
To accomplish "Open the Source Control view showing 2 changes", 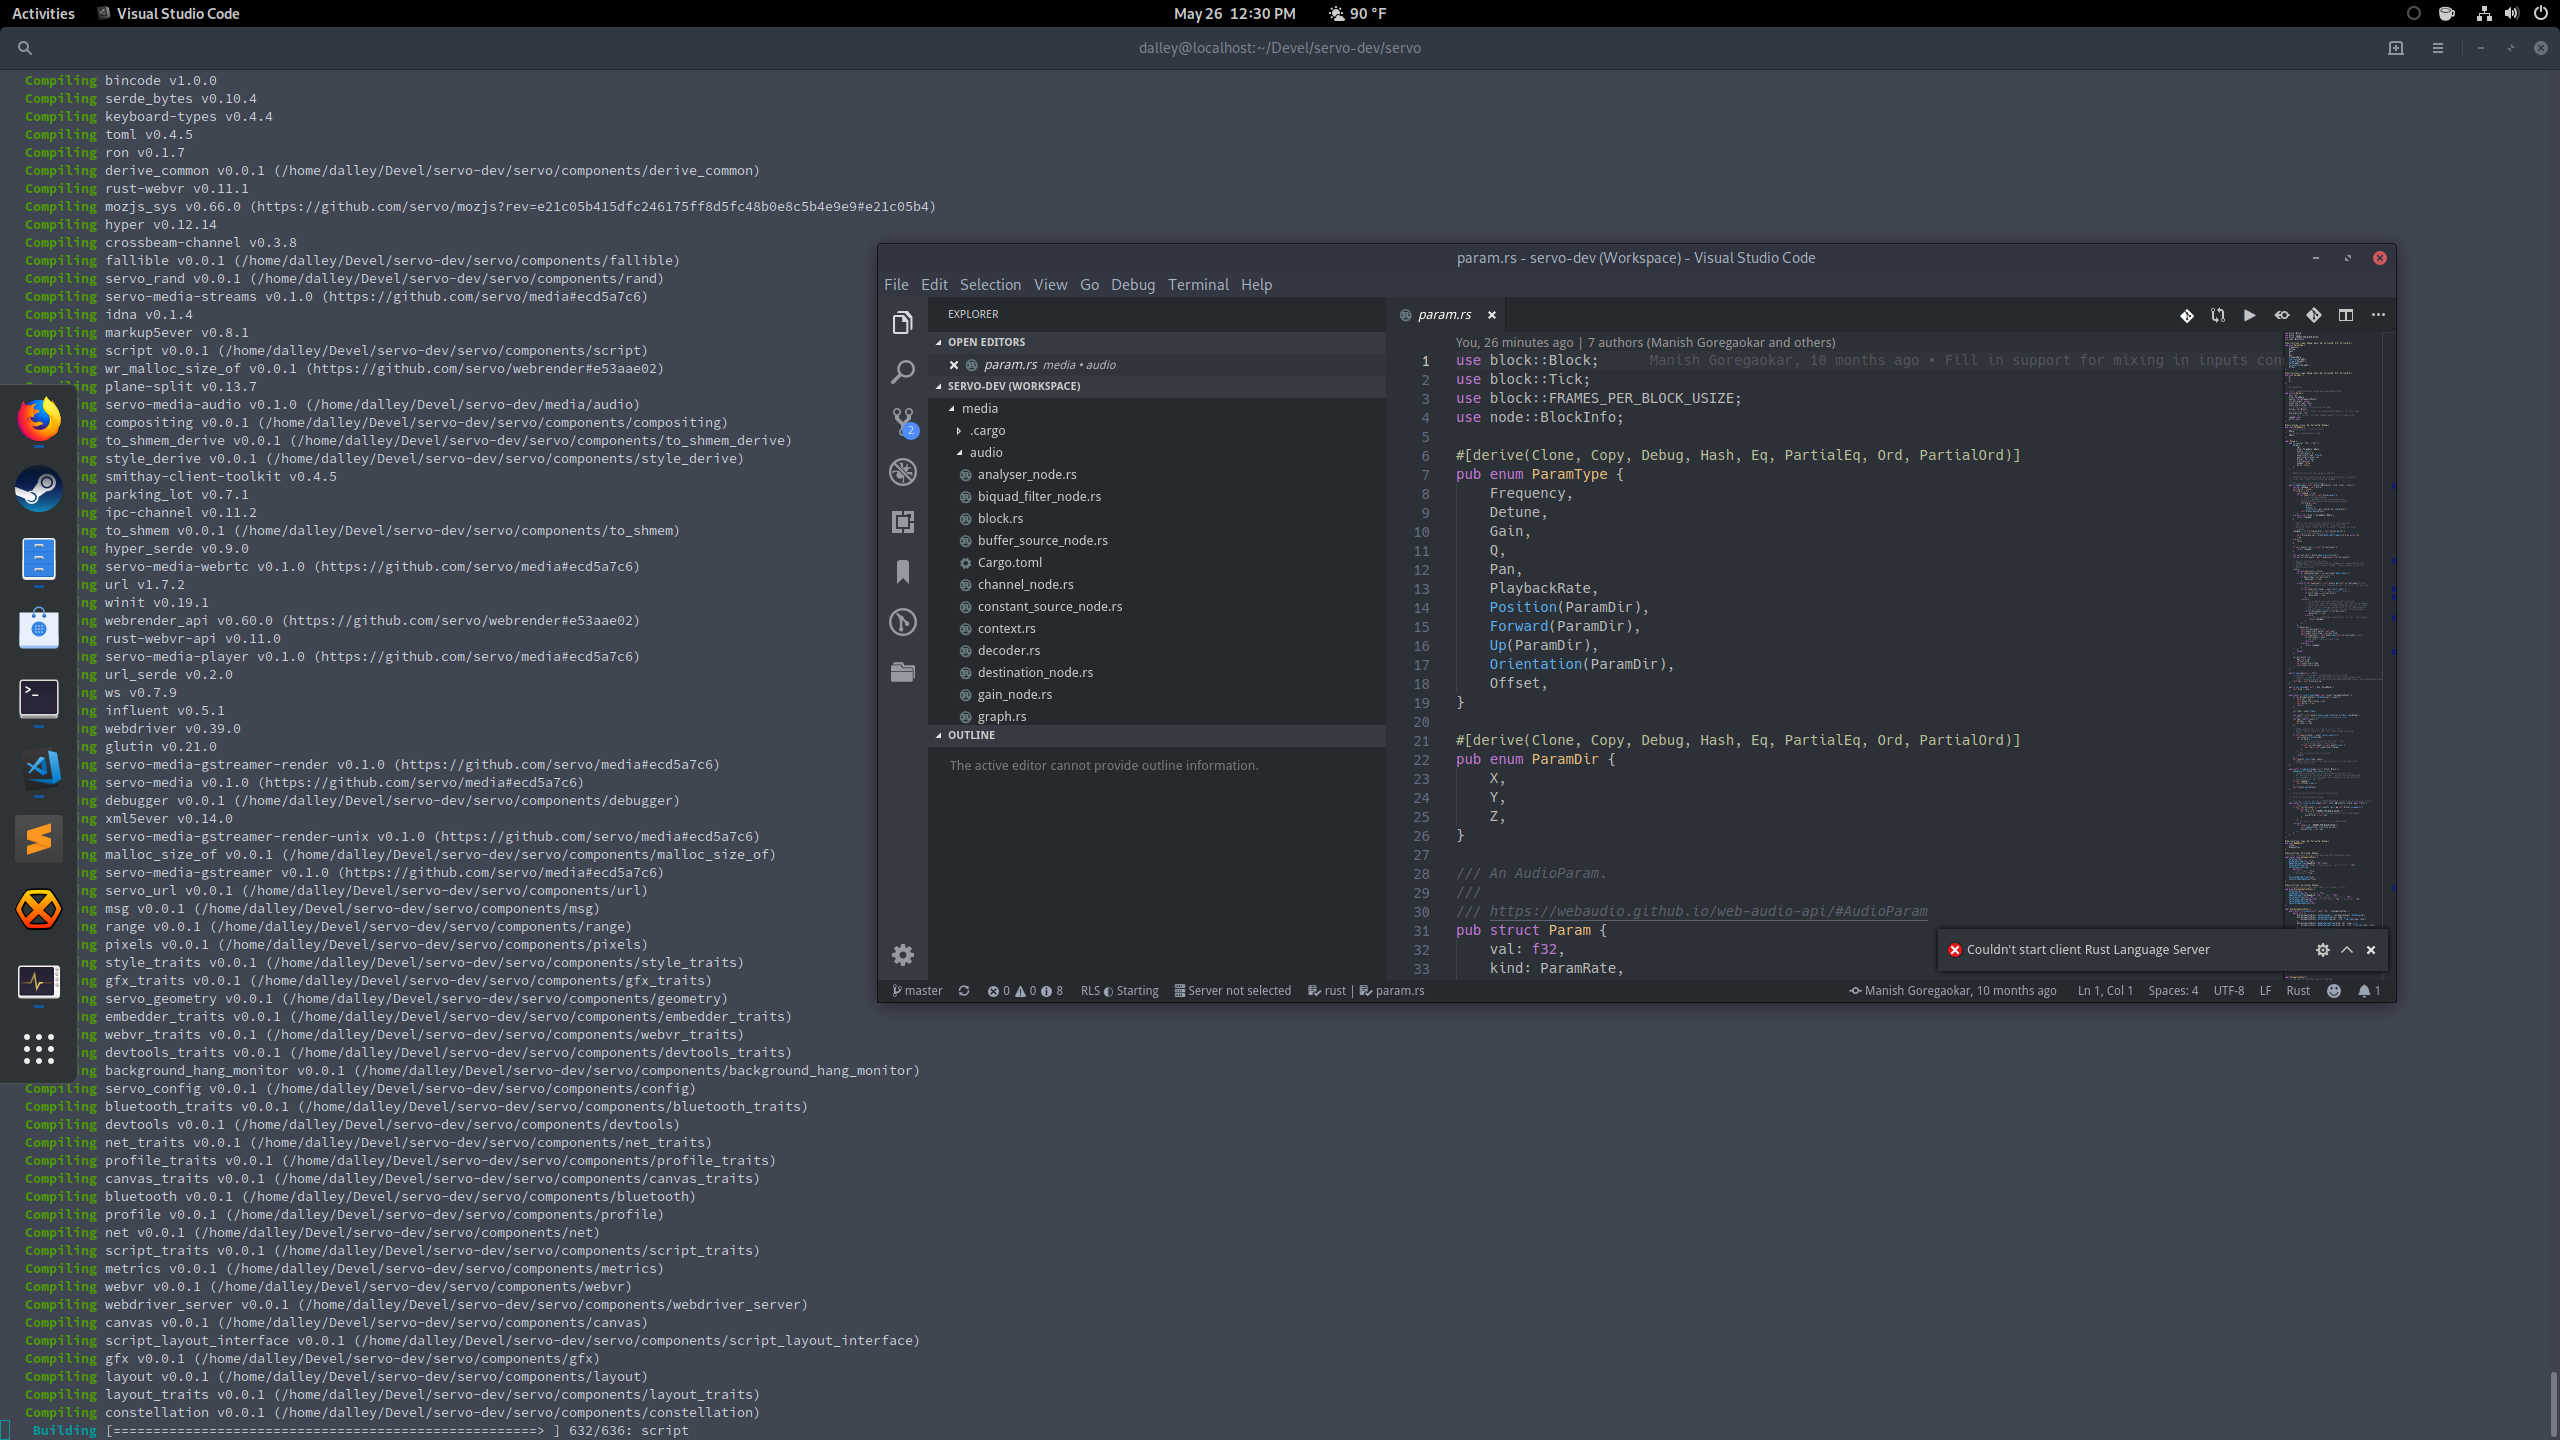I will point(902,421).
